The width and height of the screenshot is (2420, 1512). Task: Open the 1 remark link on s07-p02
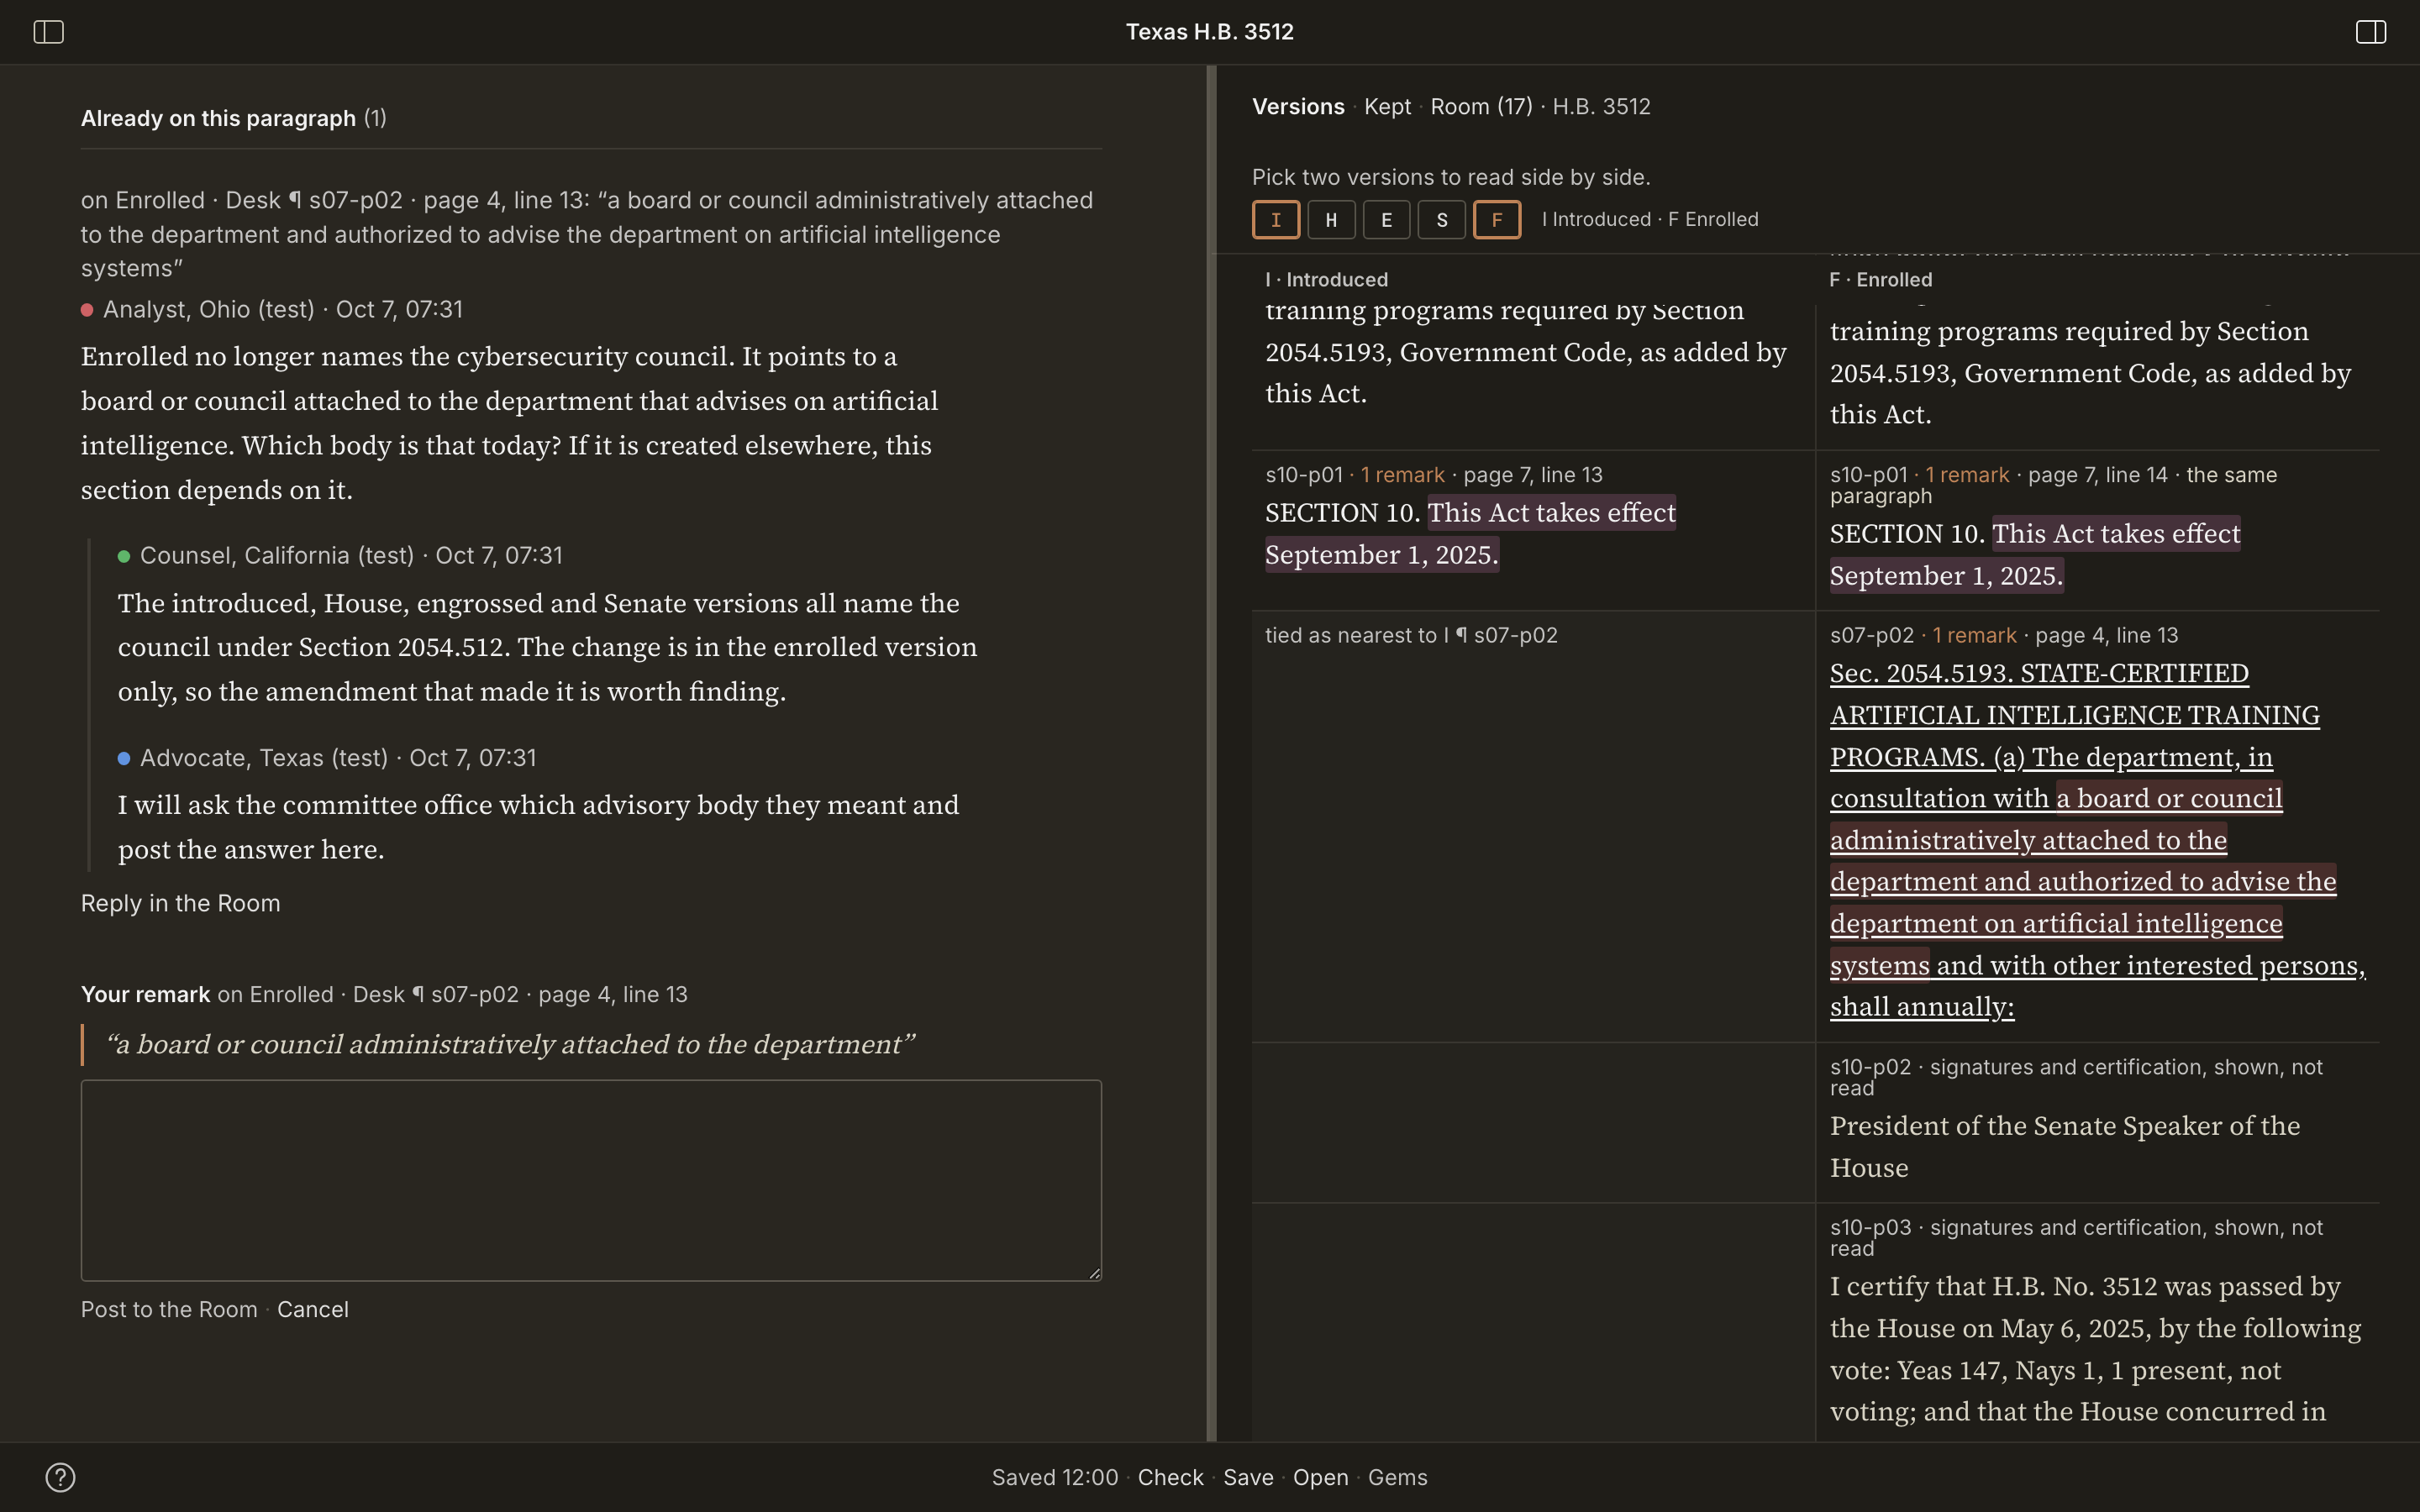coord(1974,636)
